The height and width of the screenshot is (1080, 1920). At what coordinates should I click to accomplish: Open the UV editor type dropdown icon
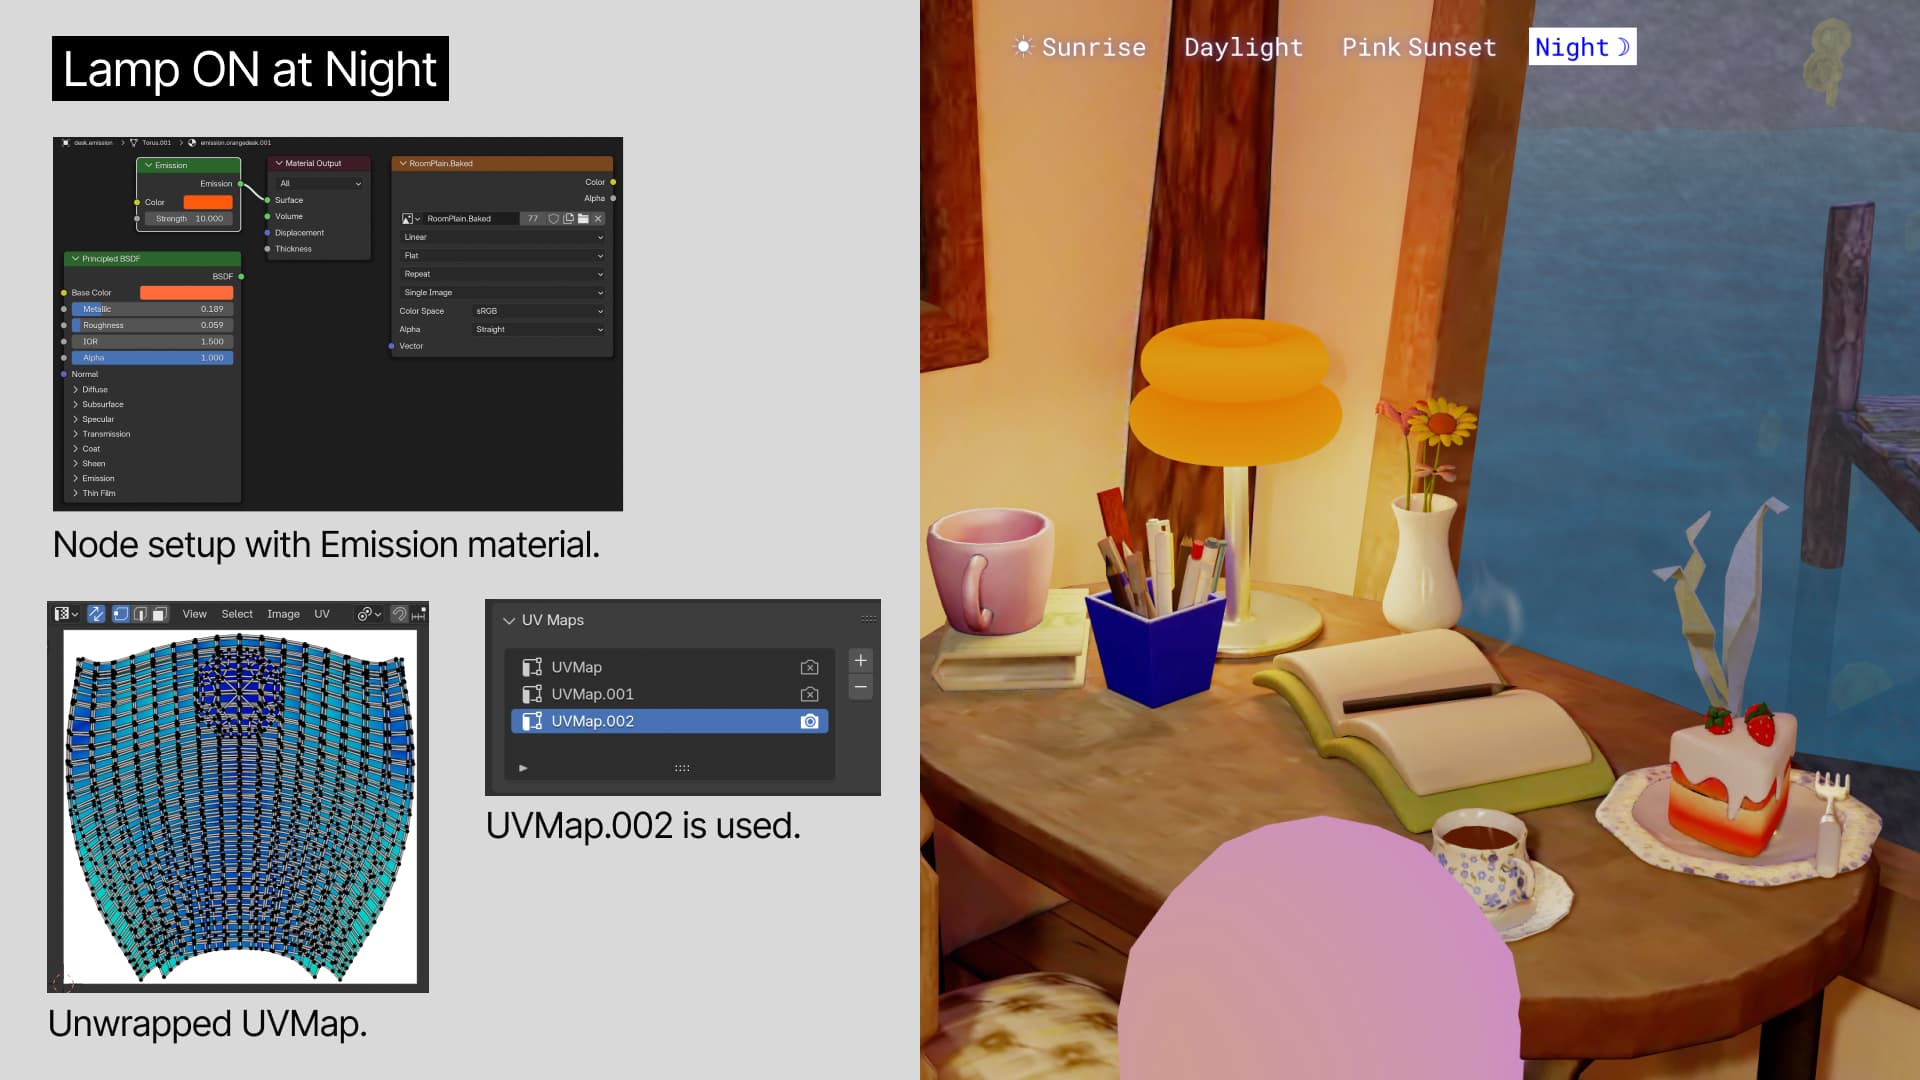[66, 614]
